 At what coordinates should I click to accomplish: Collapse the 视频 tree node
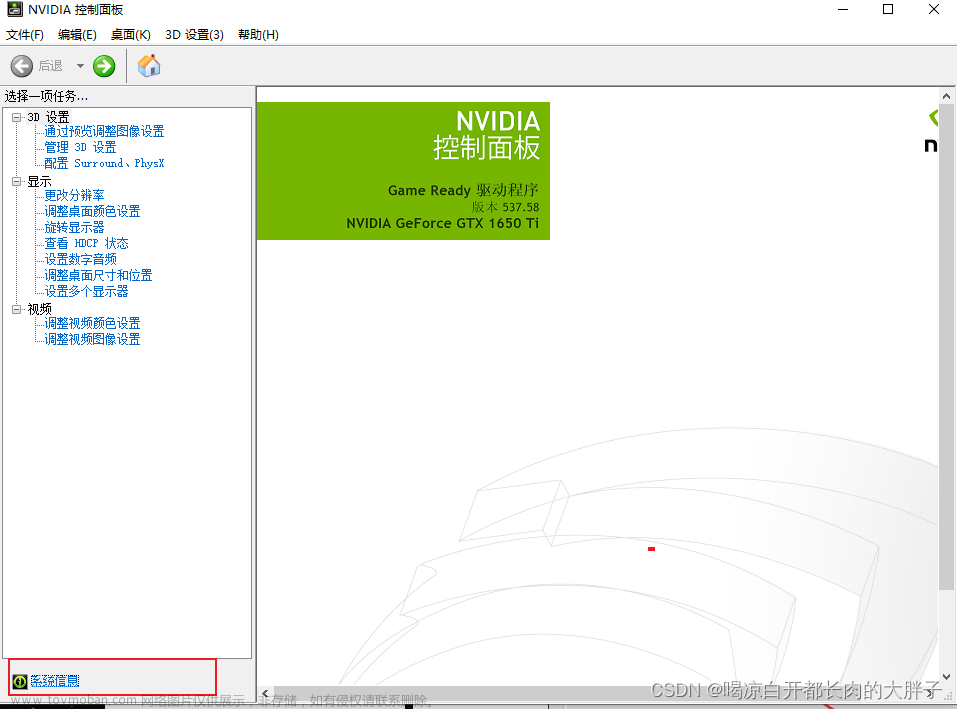16,309
